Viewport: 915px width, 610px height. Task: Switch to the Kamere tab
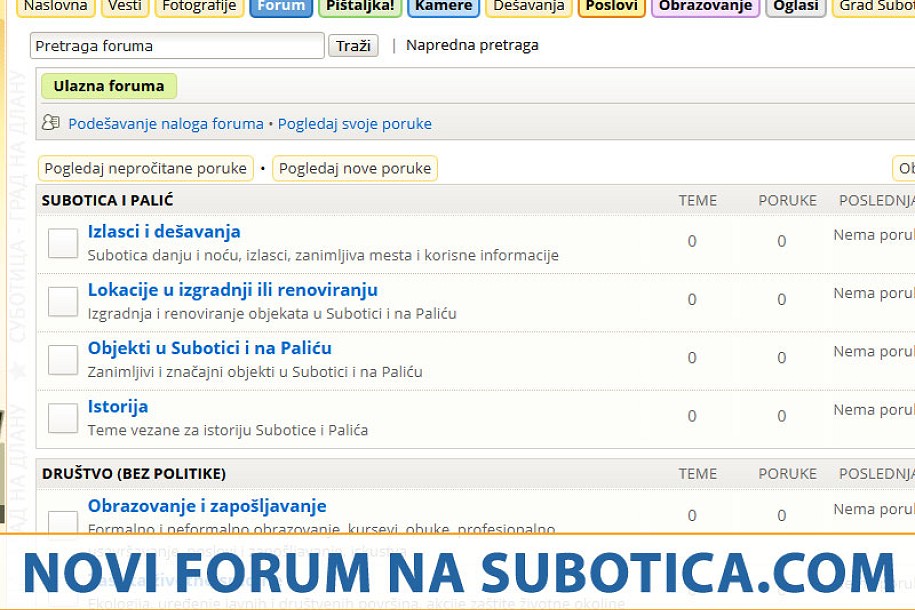tap(443, 7)
